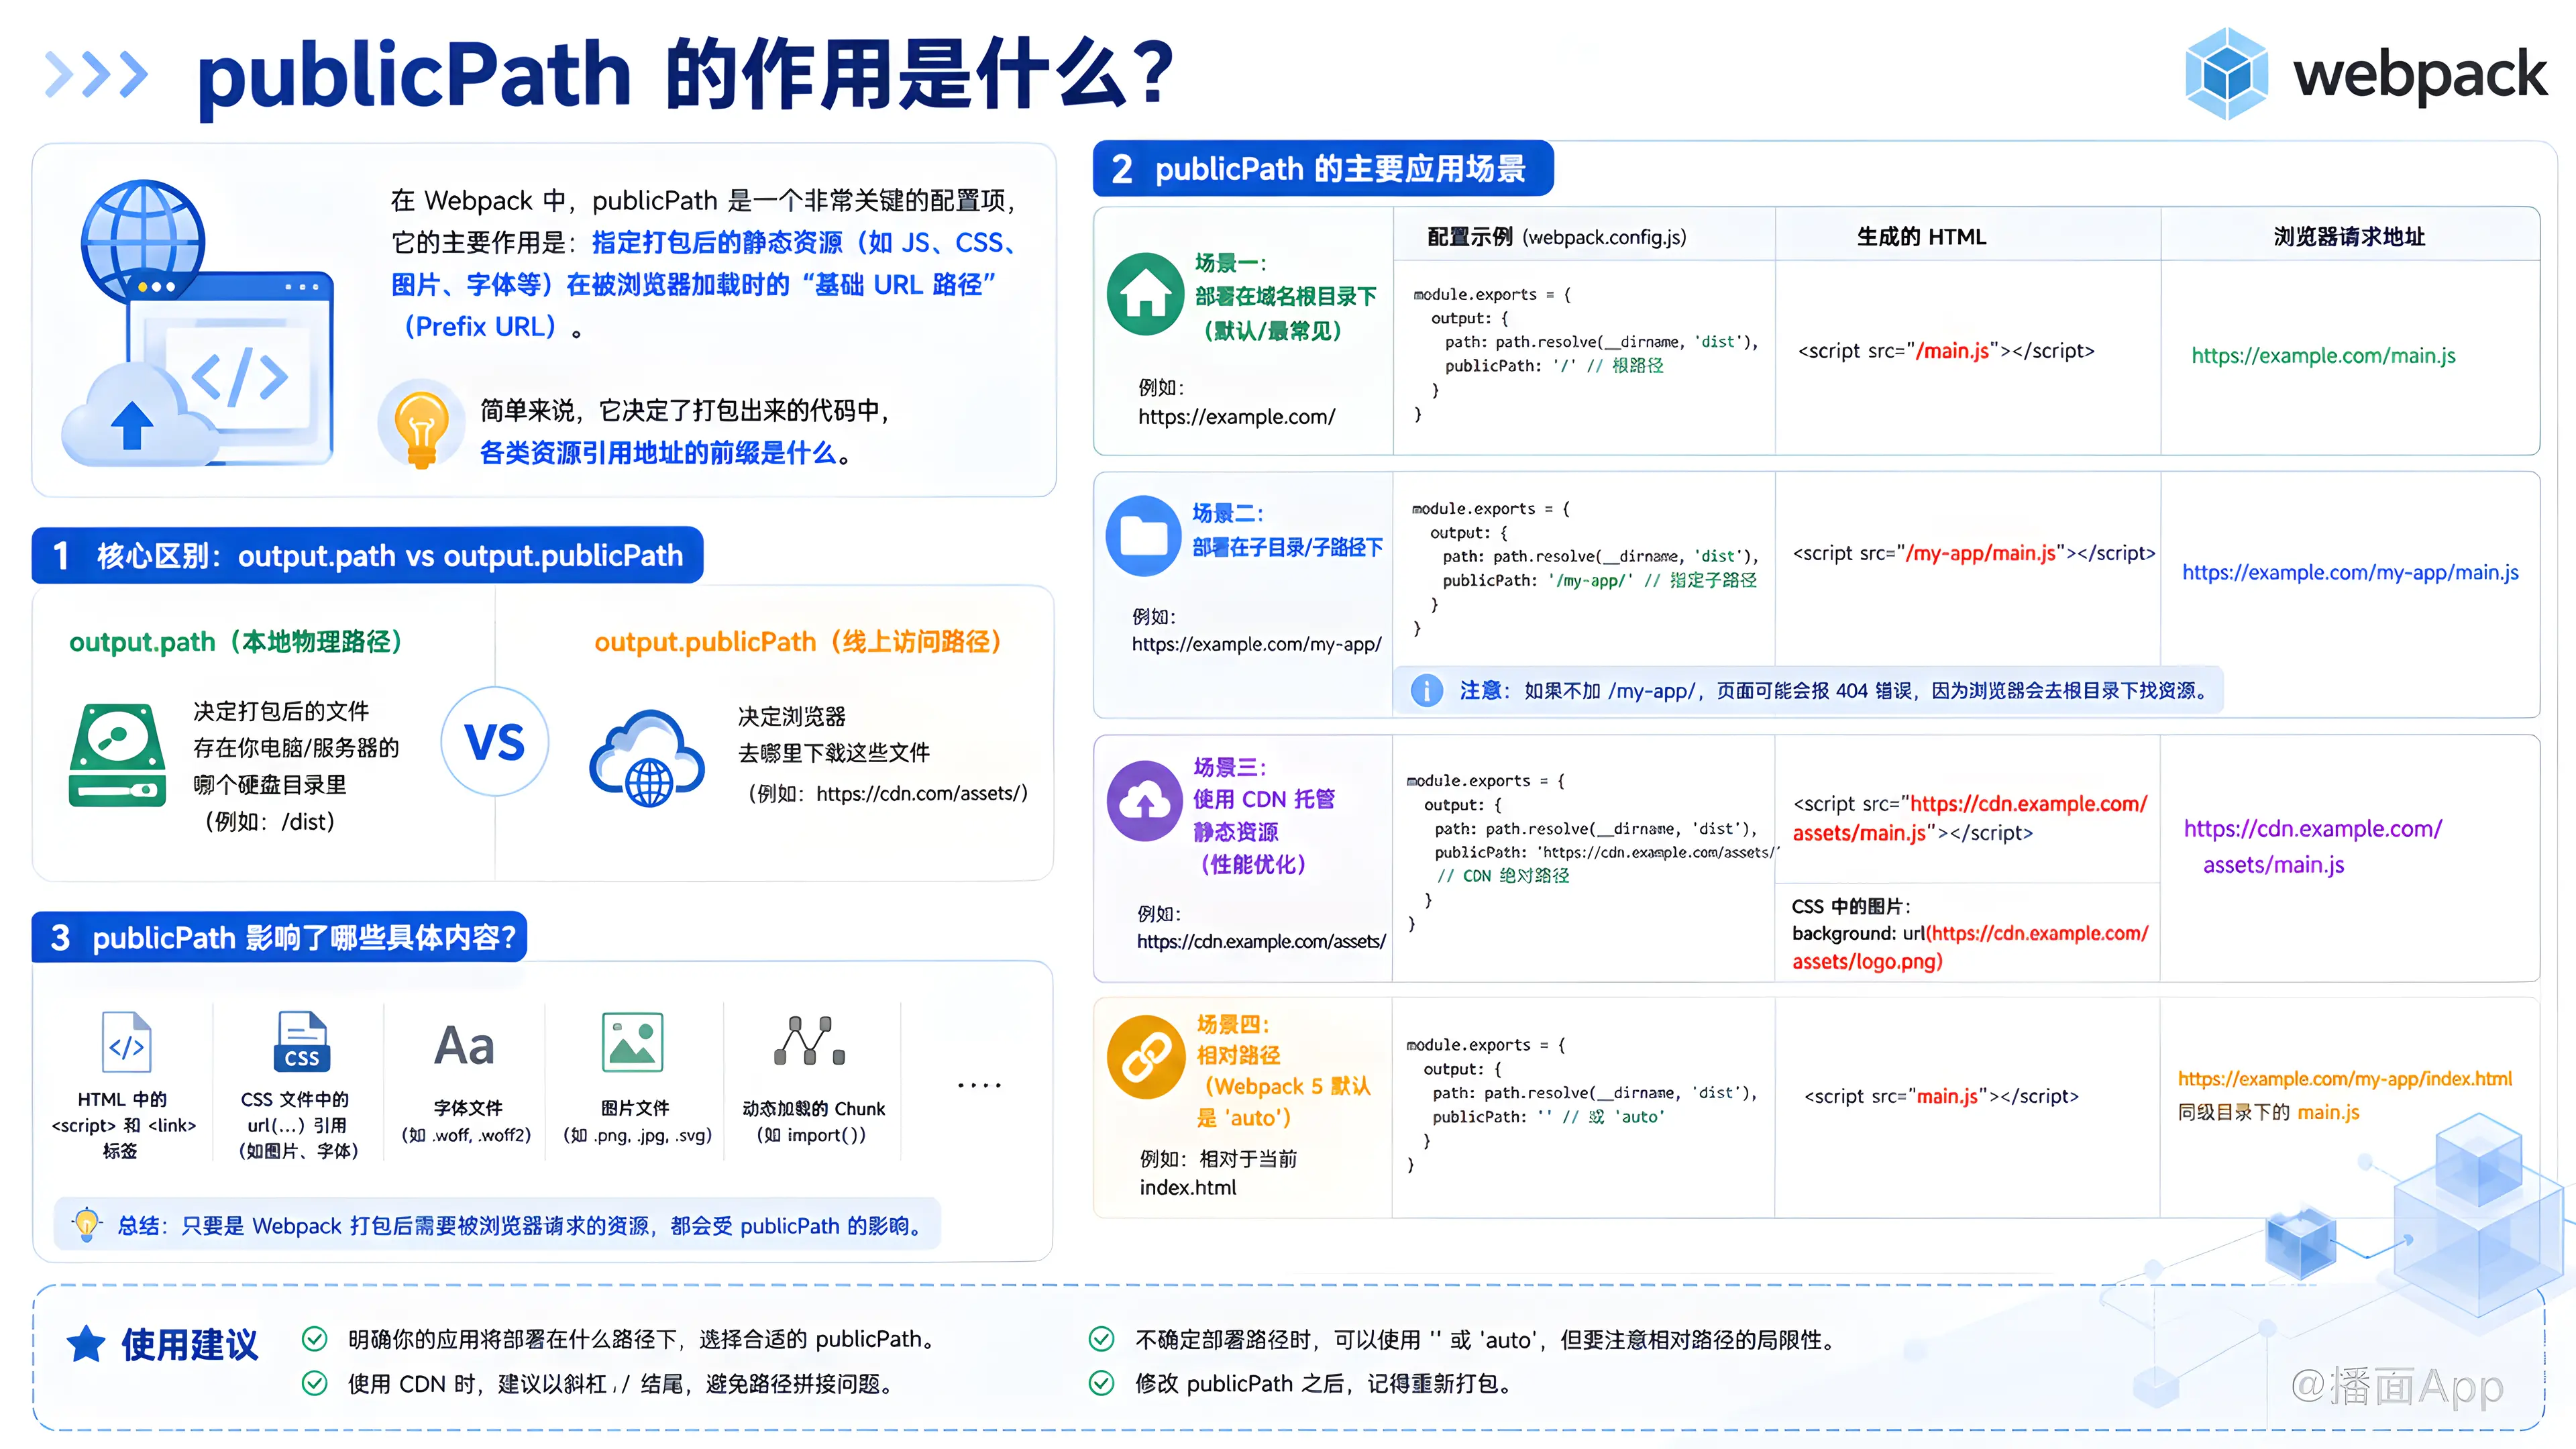The width and height of the screenshot is (2576, 1449).
Task: Click the check icon beside 不确定部署路径时
Action: (x=1101, y=1339)
